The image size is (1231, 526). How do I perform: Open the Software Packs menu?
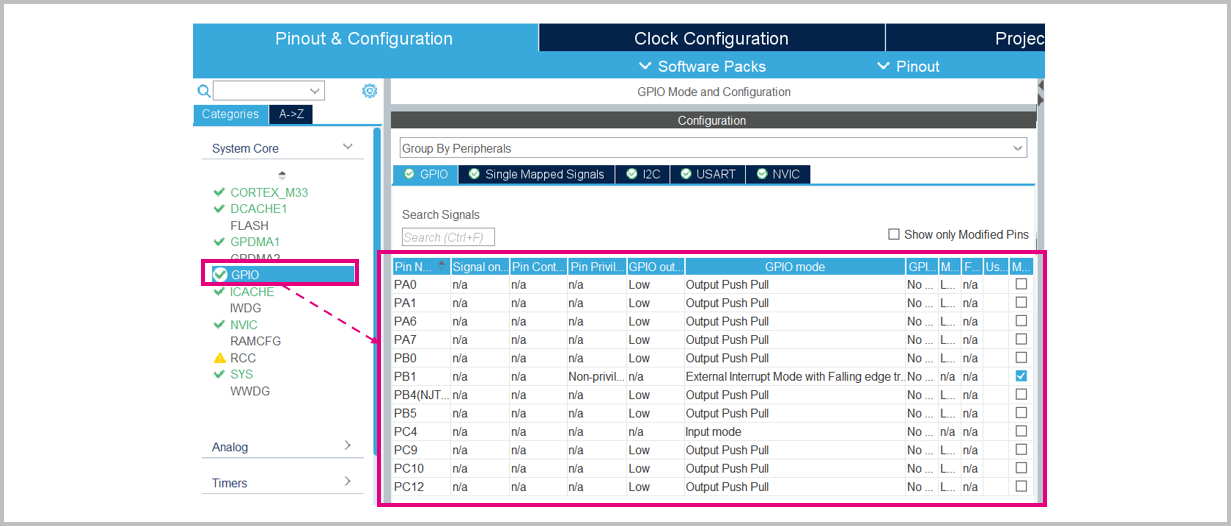click(702, 66)
